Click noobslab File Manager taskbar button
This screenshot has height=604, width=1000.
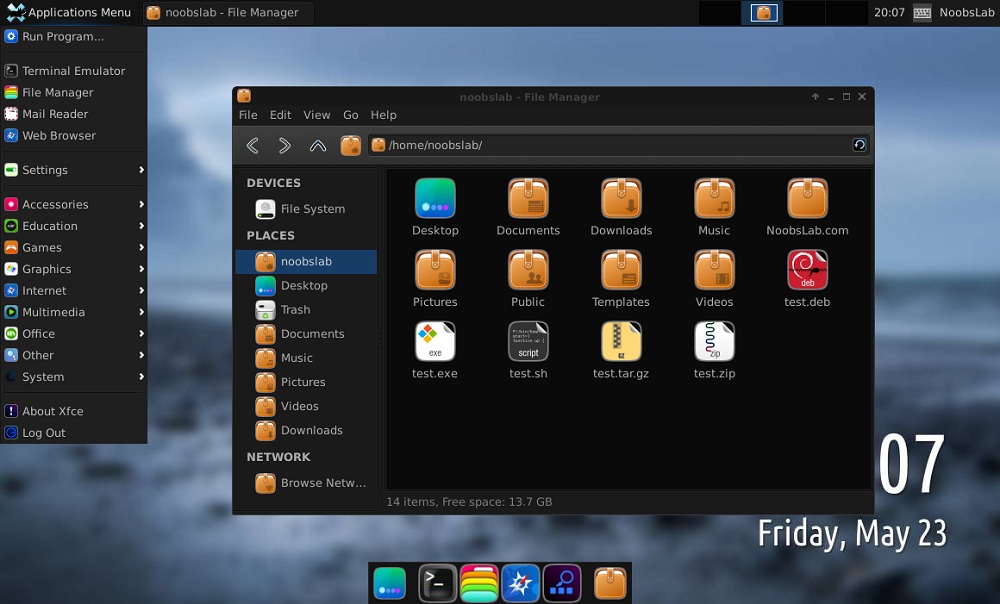click(x=227, y=12)
